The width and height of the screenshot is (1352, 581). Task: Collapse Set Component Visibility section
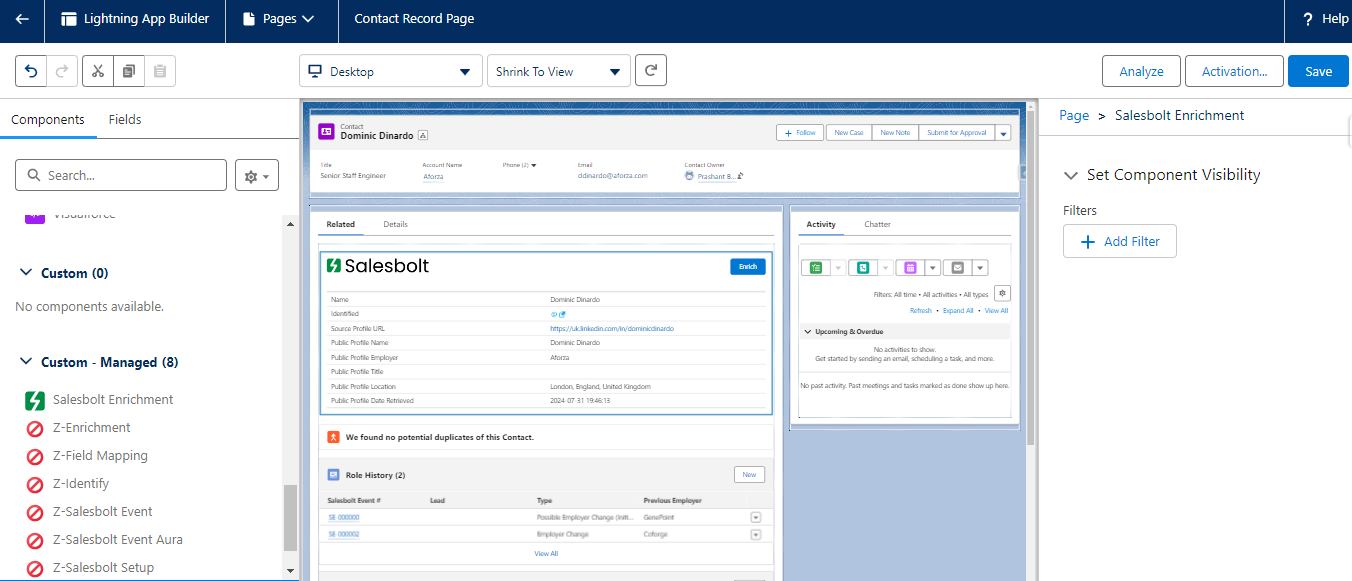pos(1072,175)
